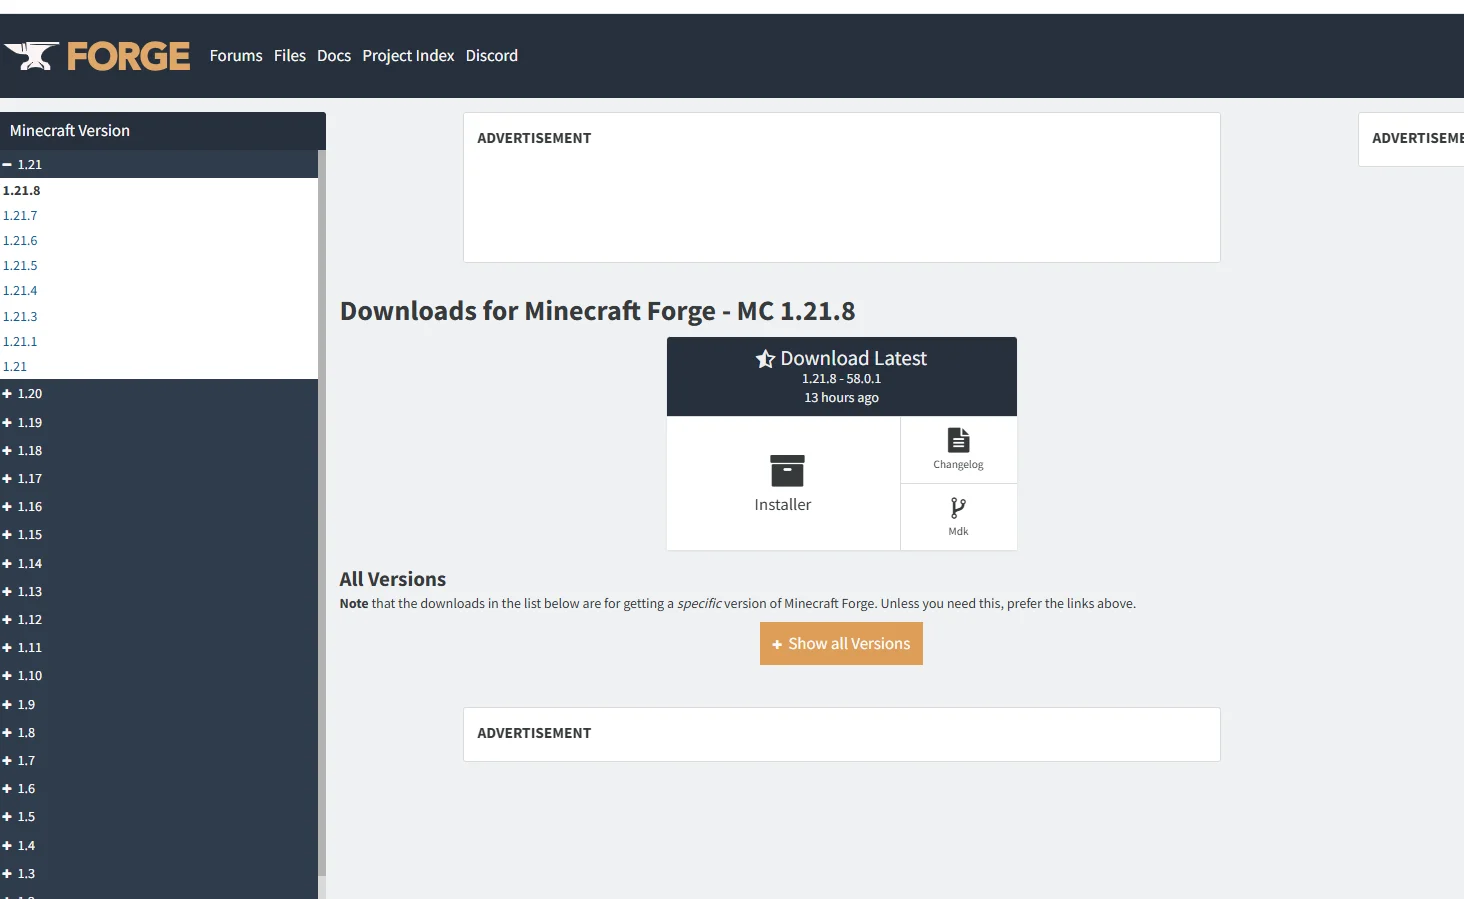
Task: Click the Downloads for Minecraft Forge heading
Action: [x=598, y=311]
